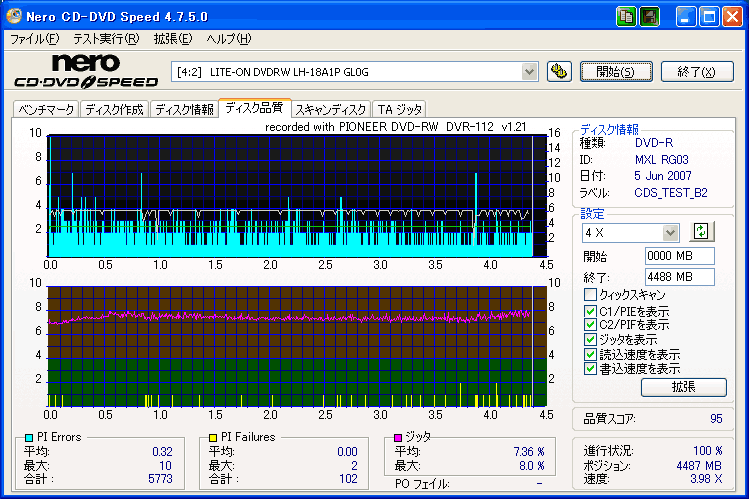749x499 pixels.
Task: Click the save screenshot floppy icon
Action: click(x=649, y=17)
